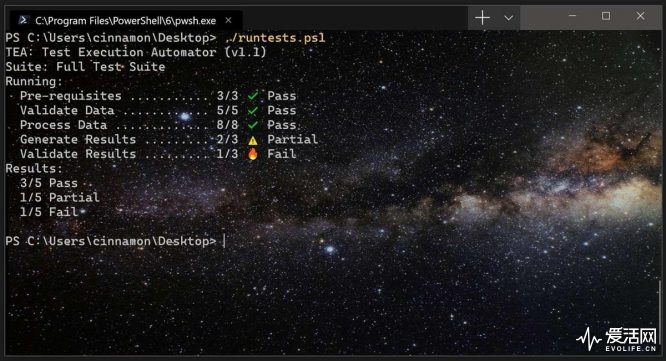This screenshot has width=666, height=361.
Task: Select the pwsh.exe tab
Action: click(x=126, y=20)
